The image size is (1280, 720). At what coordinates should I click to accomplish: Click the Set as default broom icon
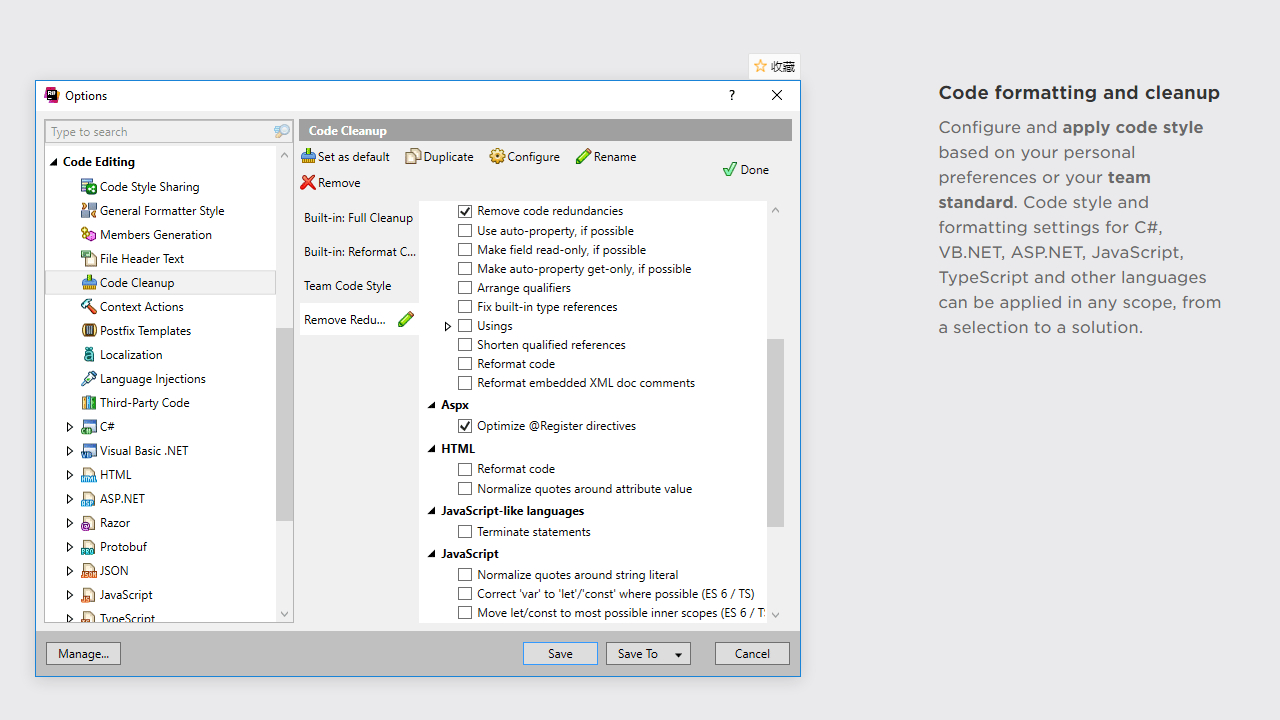pyautogui.click(x=308, y=156)
